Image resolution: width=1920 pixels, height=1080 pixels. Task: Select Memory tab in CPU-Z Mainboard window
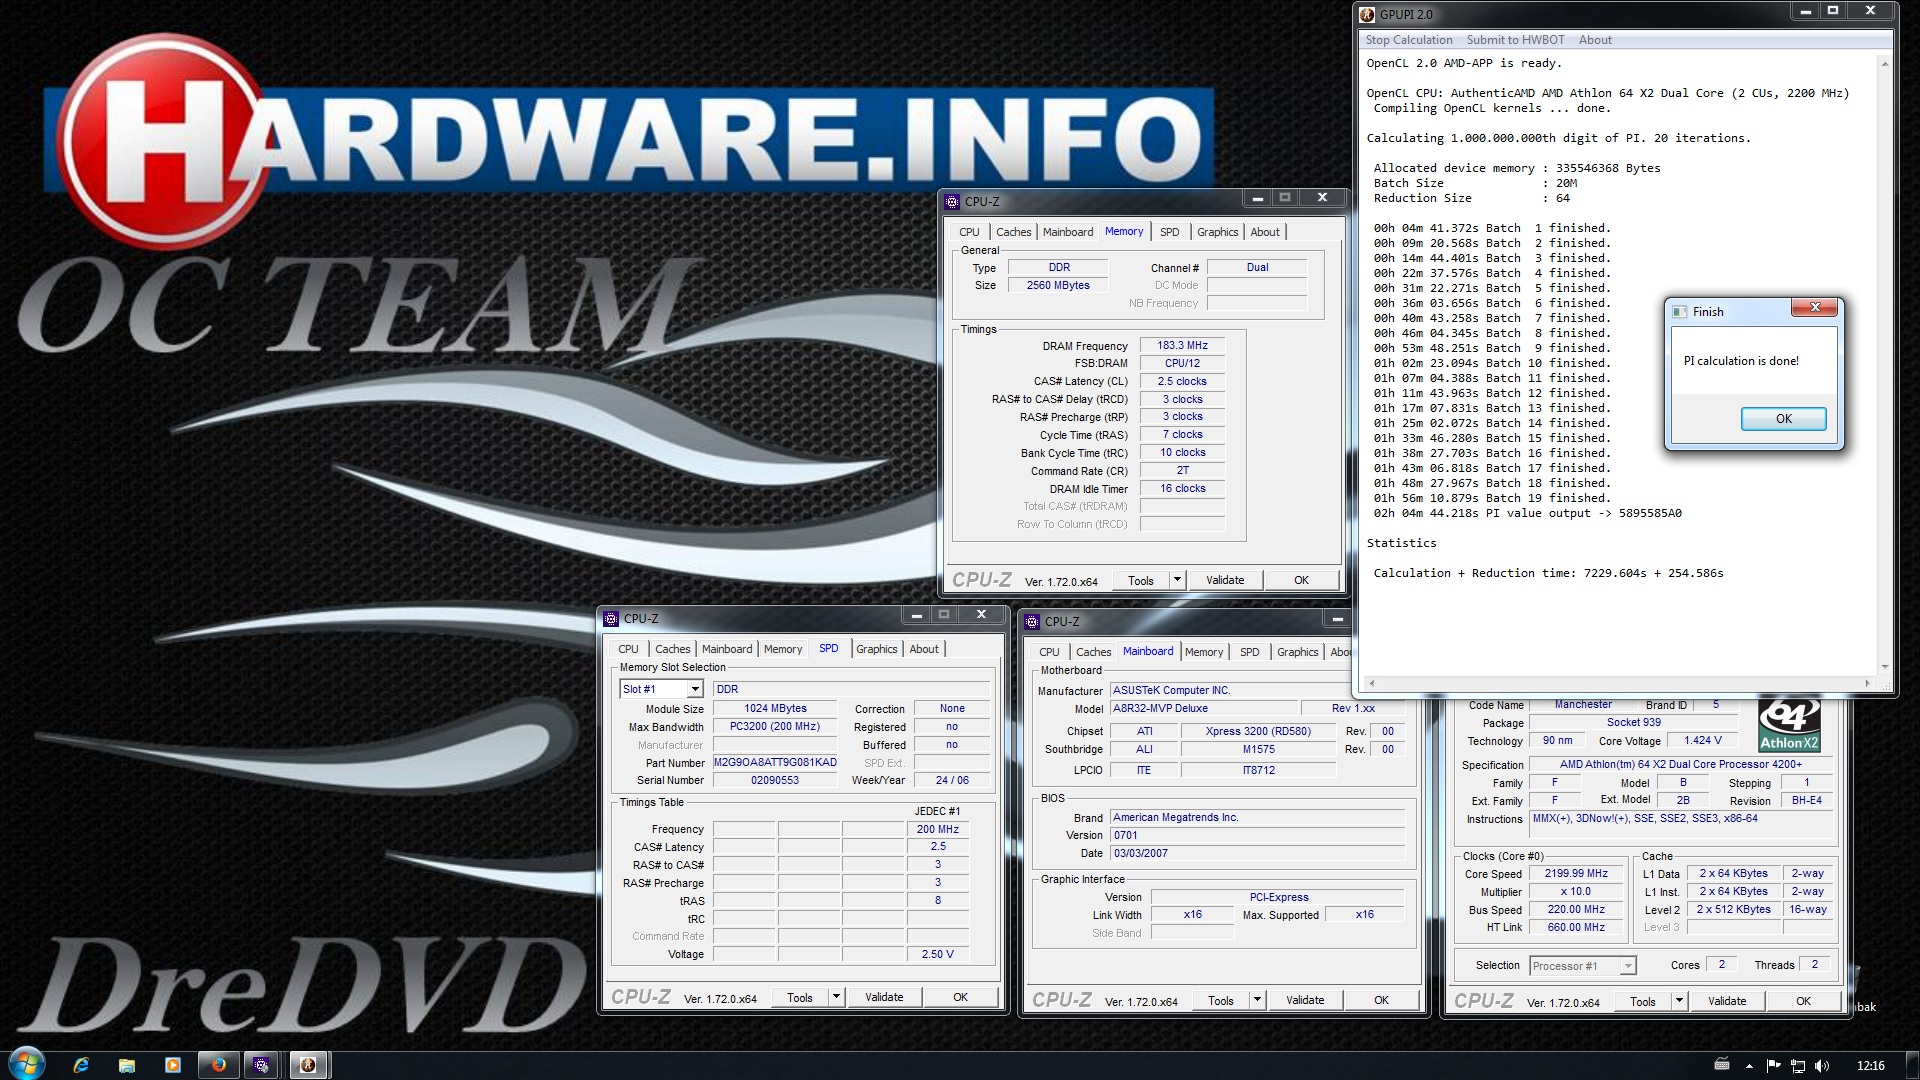click(1204, 652)
